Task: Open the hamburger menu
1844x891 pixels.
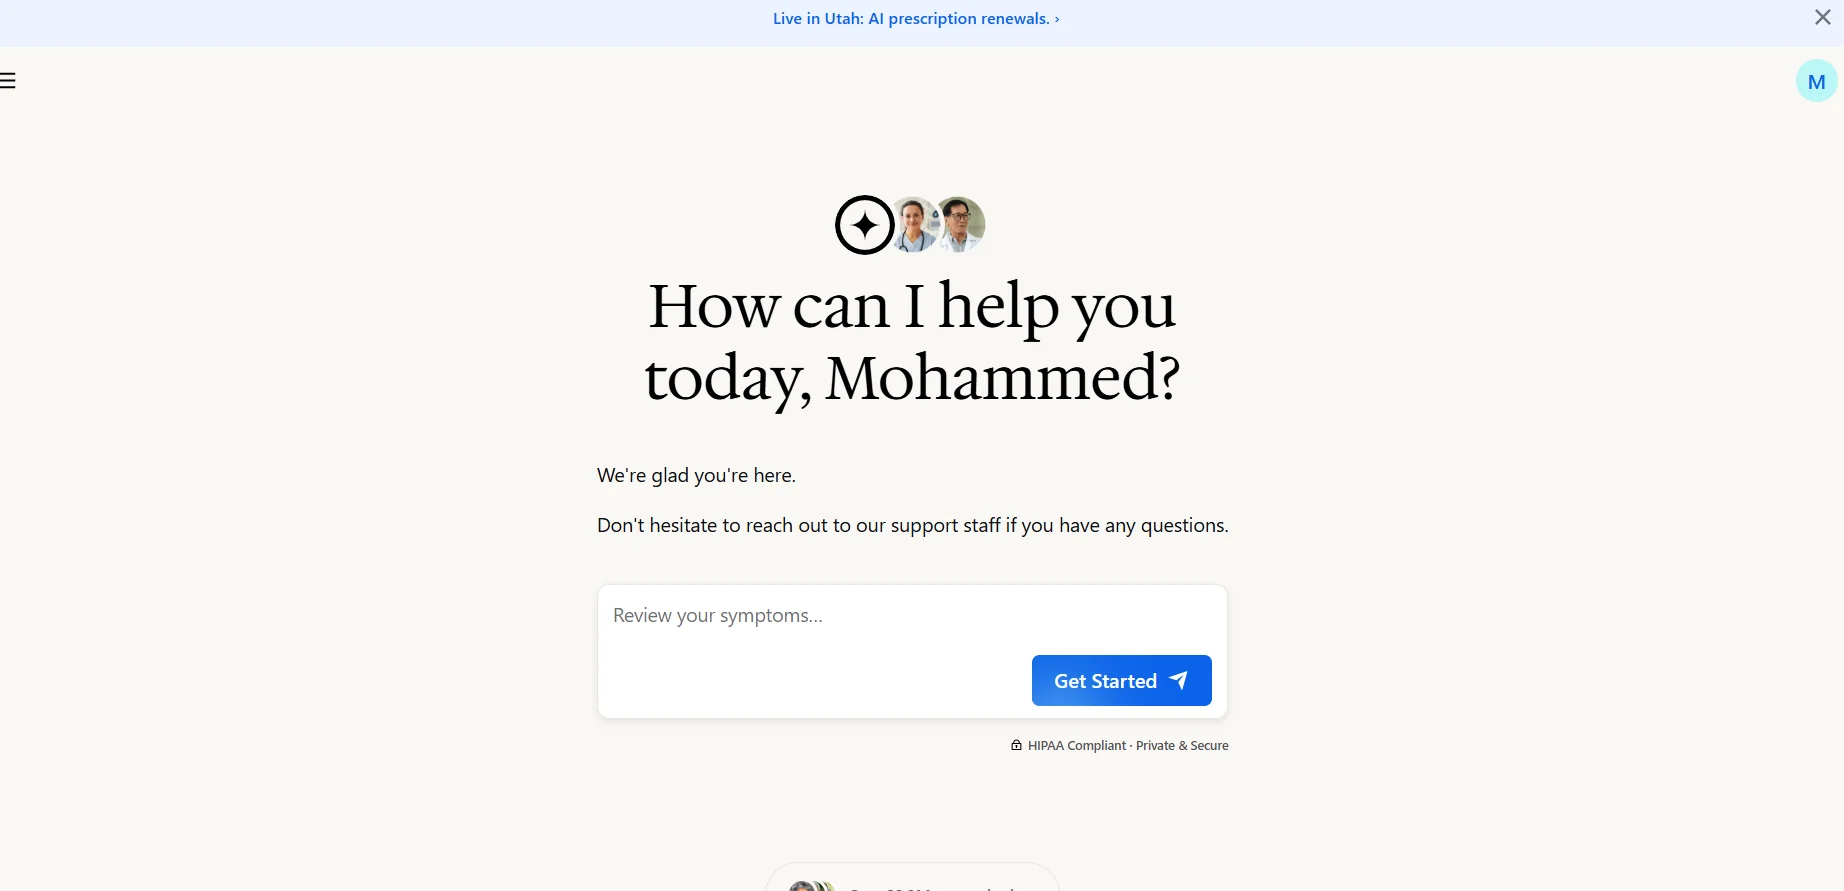Action: tap(8, 81)
